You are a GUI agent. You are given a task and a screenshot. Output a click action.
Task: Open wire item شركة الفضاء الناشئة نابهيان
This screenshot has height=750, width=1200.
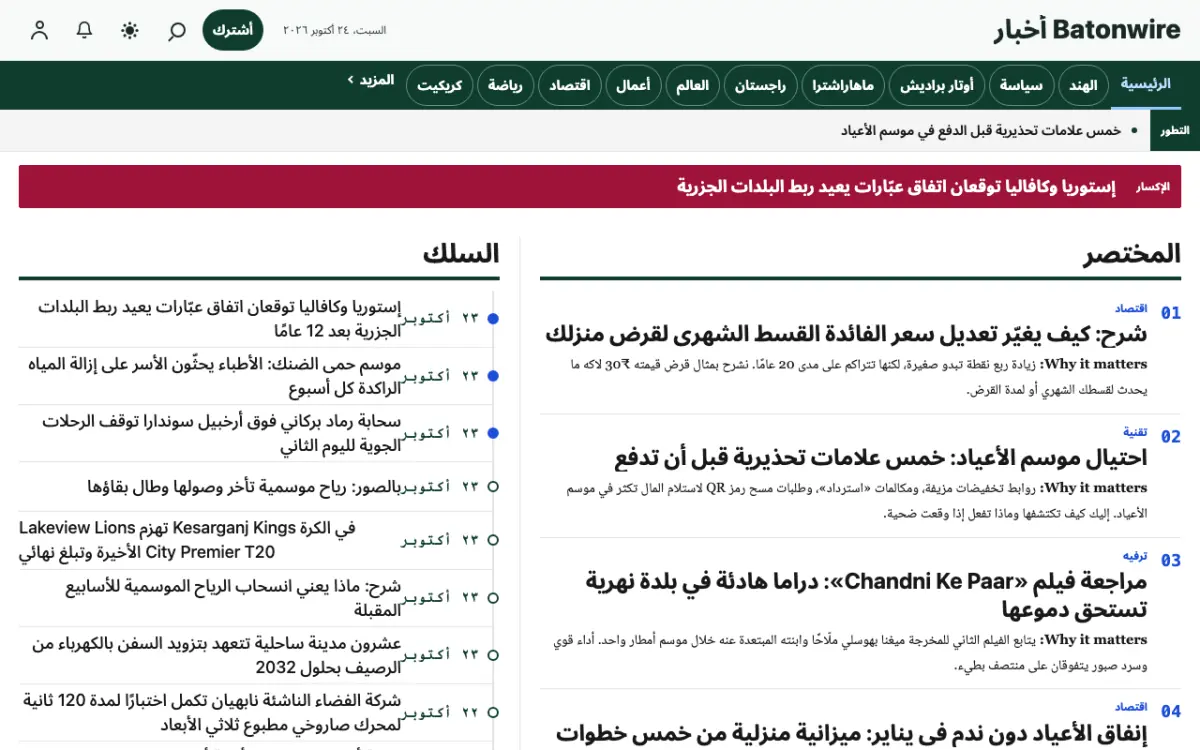pos(211,712)
